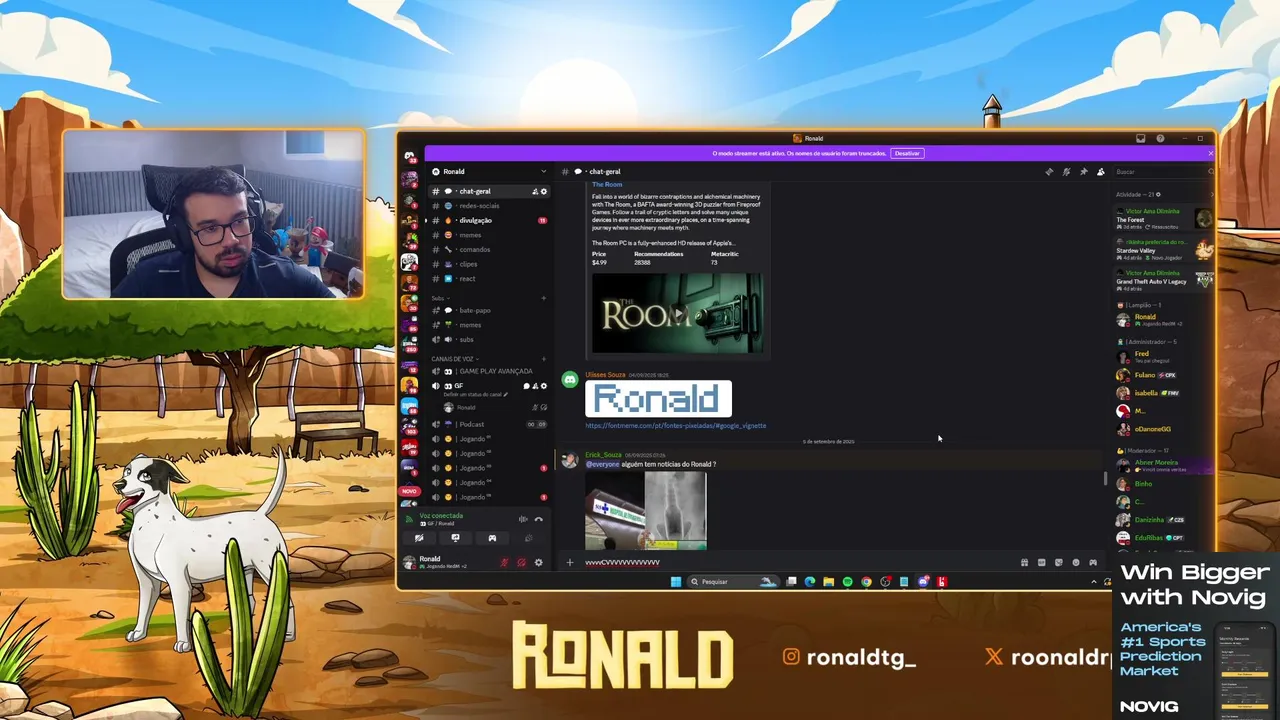
Task: Share your screen button
Action: (x=455, y=538)
